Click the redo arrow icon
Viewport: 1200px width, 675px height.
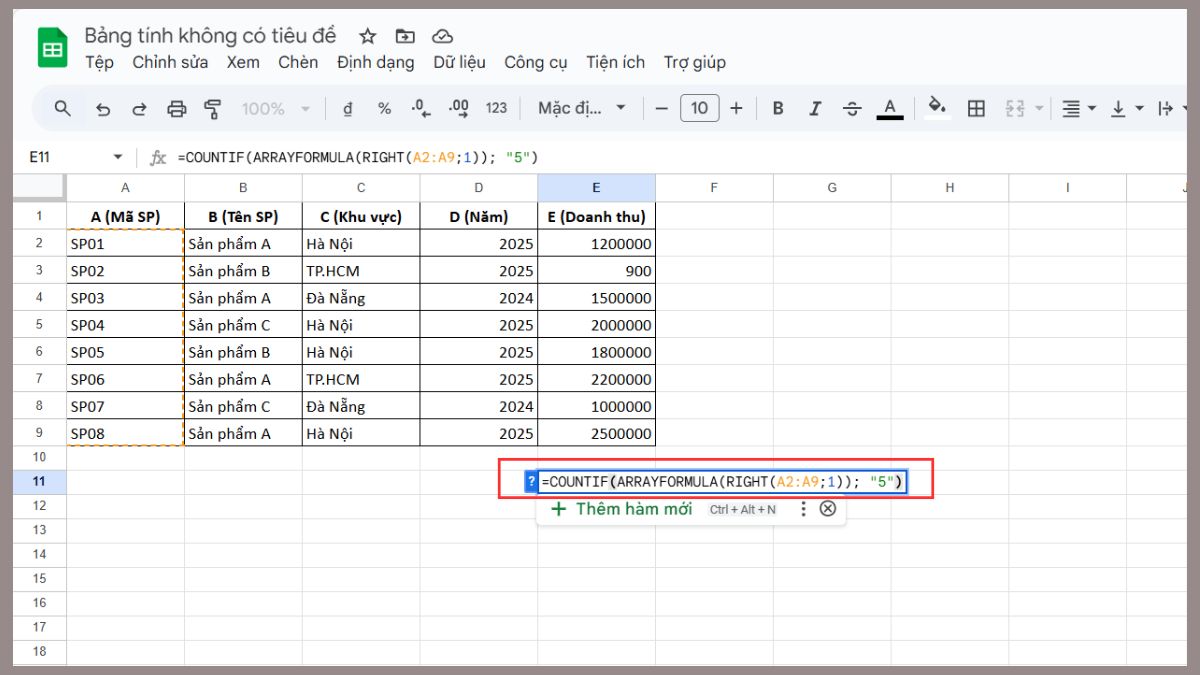(139, 109)
